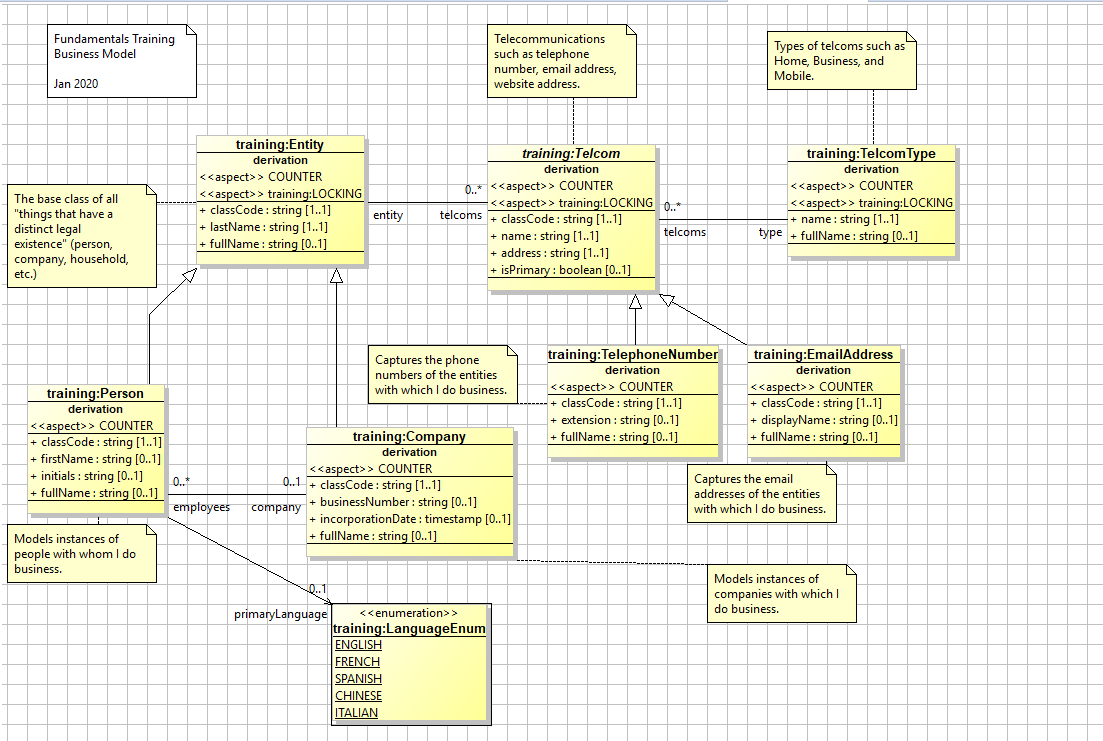This screenshot has height=741, width=1103.
Task: Click the employees association end label
Action: (201, 507)
